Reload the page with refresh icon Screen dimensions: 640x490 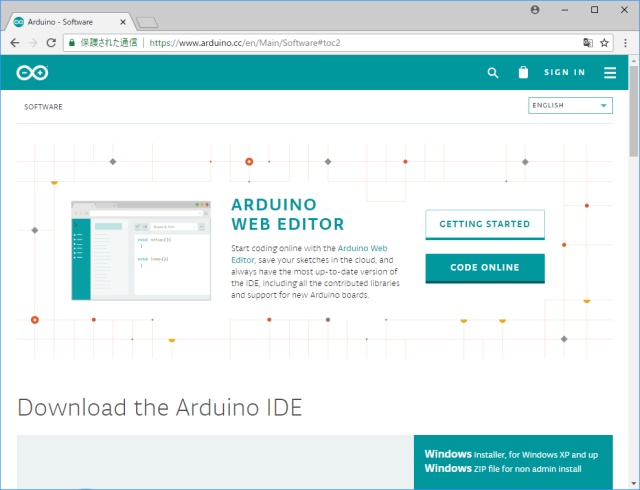pyautogui.click(x=51, y=42)
